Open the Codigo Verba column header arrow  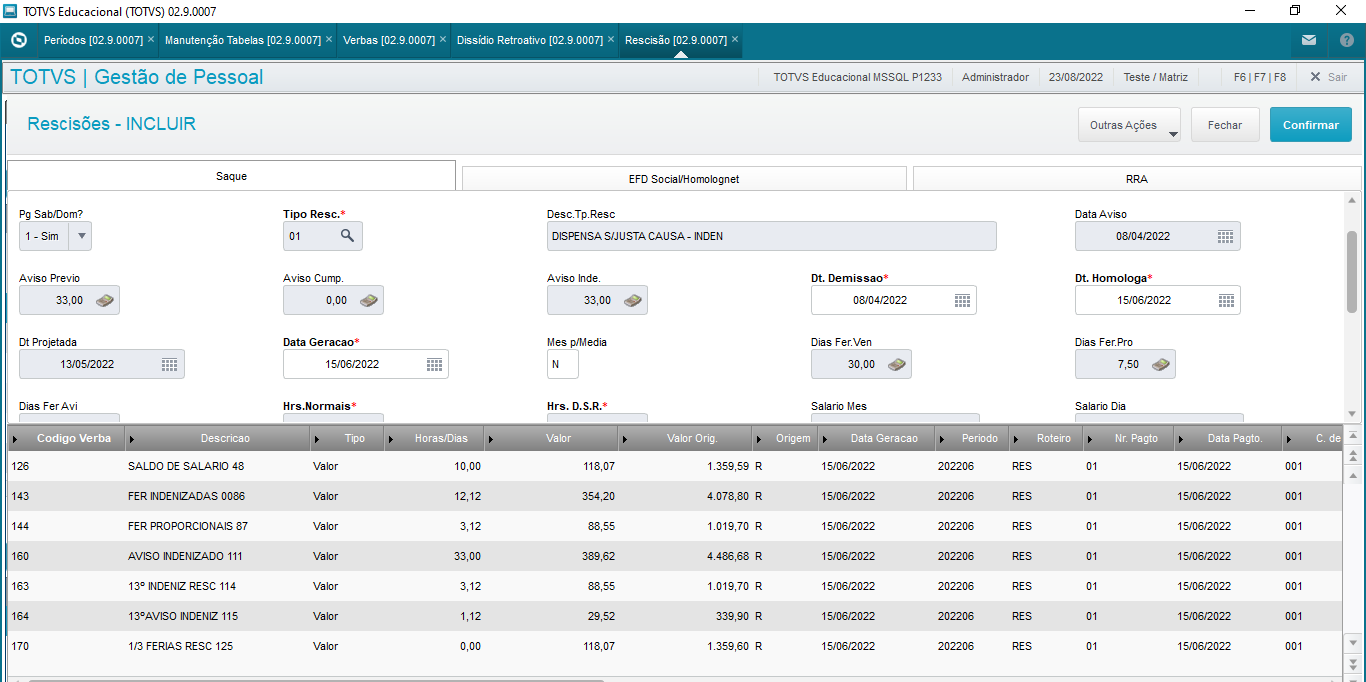14,439
